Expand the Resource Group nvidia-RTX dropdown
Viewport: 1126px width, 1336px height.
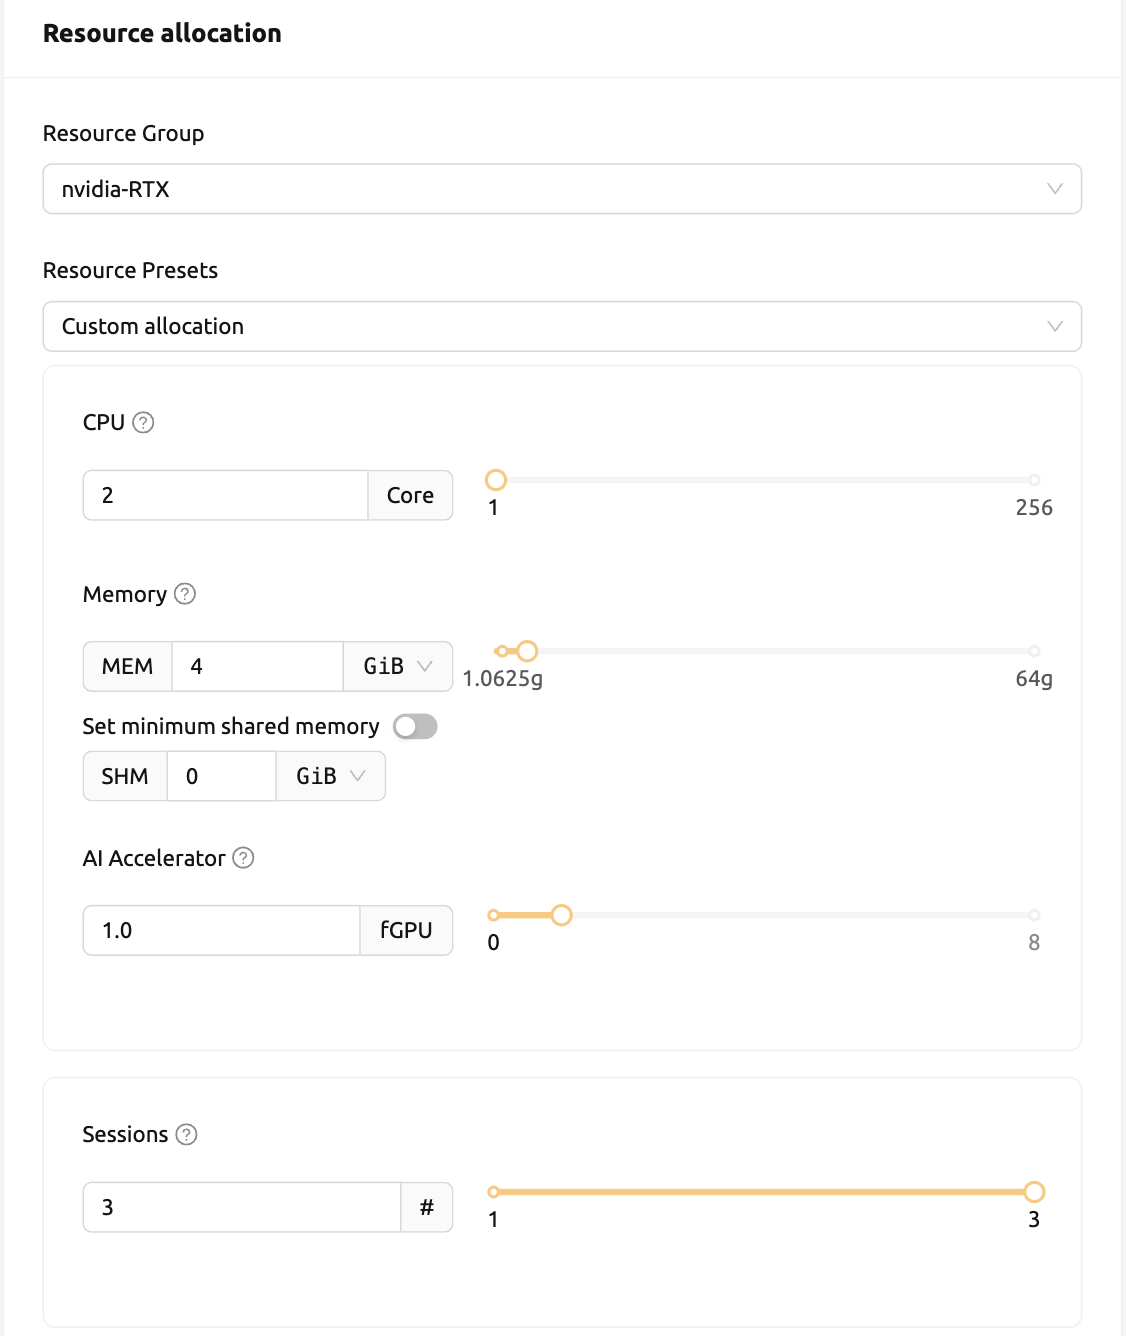tap(562, 189)
